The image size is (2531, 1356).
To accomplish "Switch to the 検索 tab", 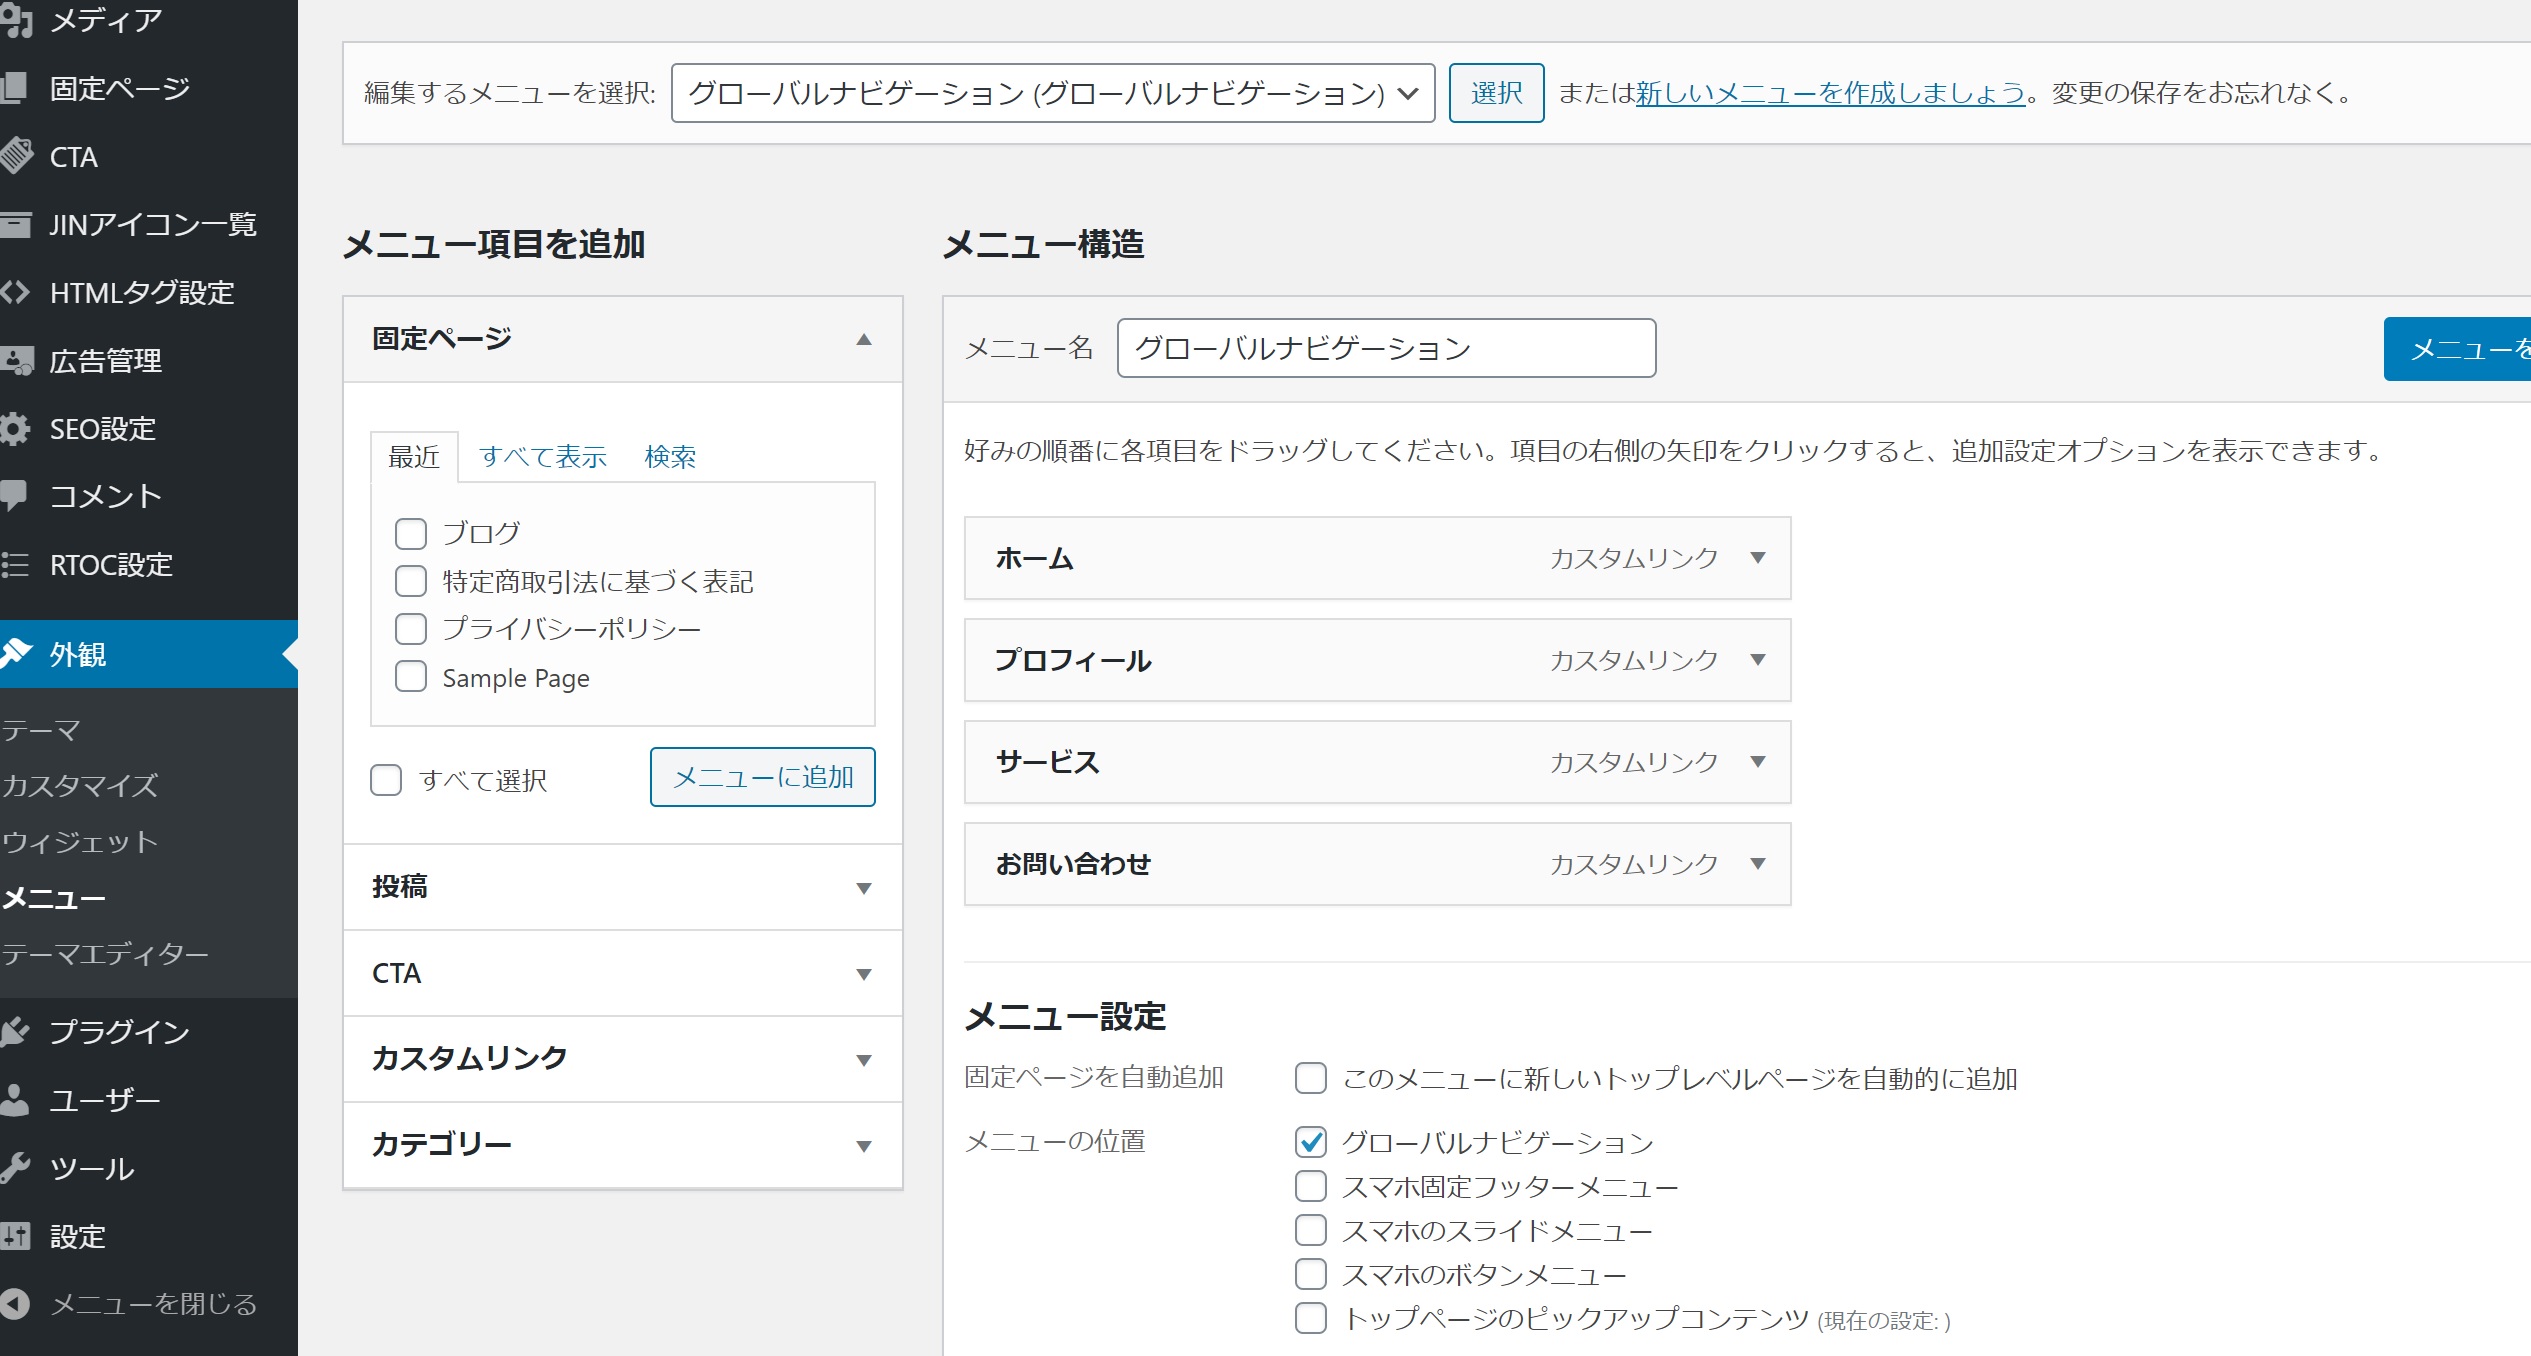I will 670,457.
